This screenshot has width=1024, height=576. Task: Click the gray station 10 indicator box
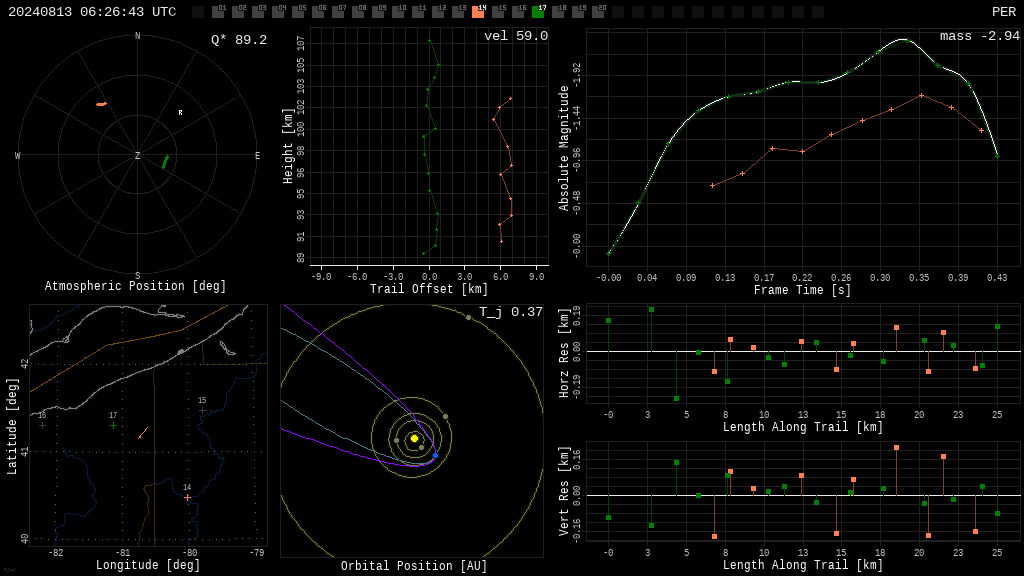[x=398, y=12]
